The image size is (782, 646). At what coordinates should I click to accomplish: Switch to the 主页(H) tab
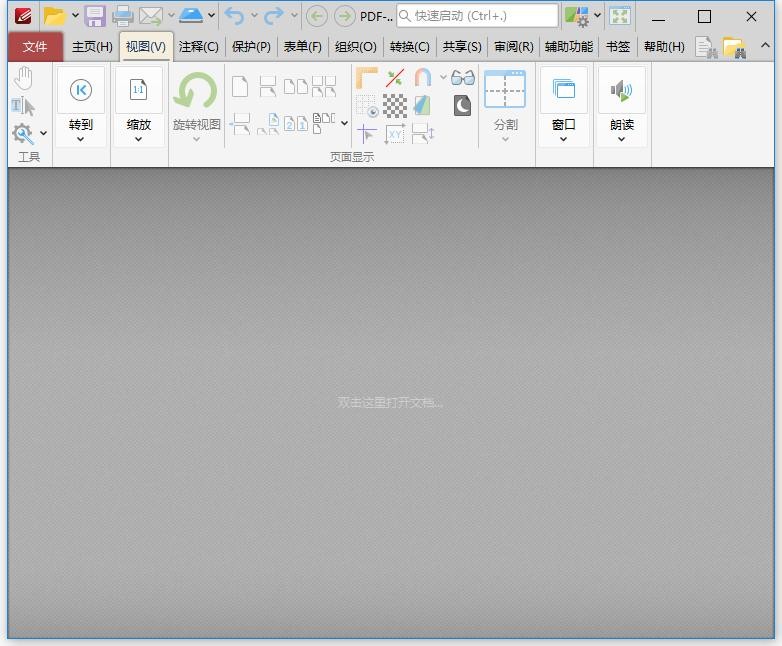click(92, 47)
